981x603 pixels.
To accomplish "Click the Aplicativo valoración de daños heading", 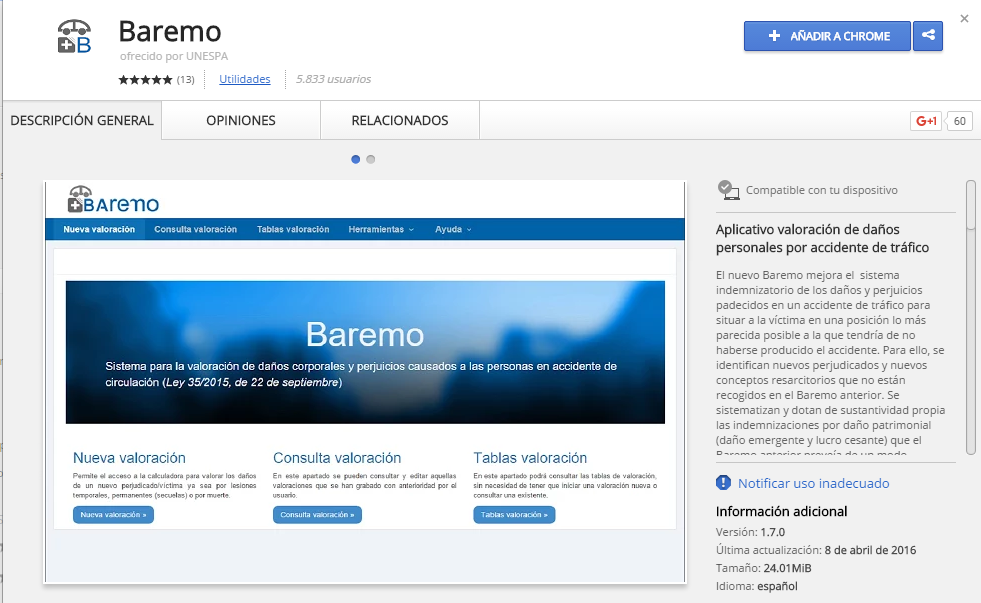I will (x=822, y=238).
